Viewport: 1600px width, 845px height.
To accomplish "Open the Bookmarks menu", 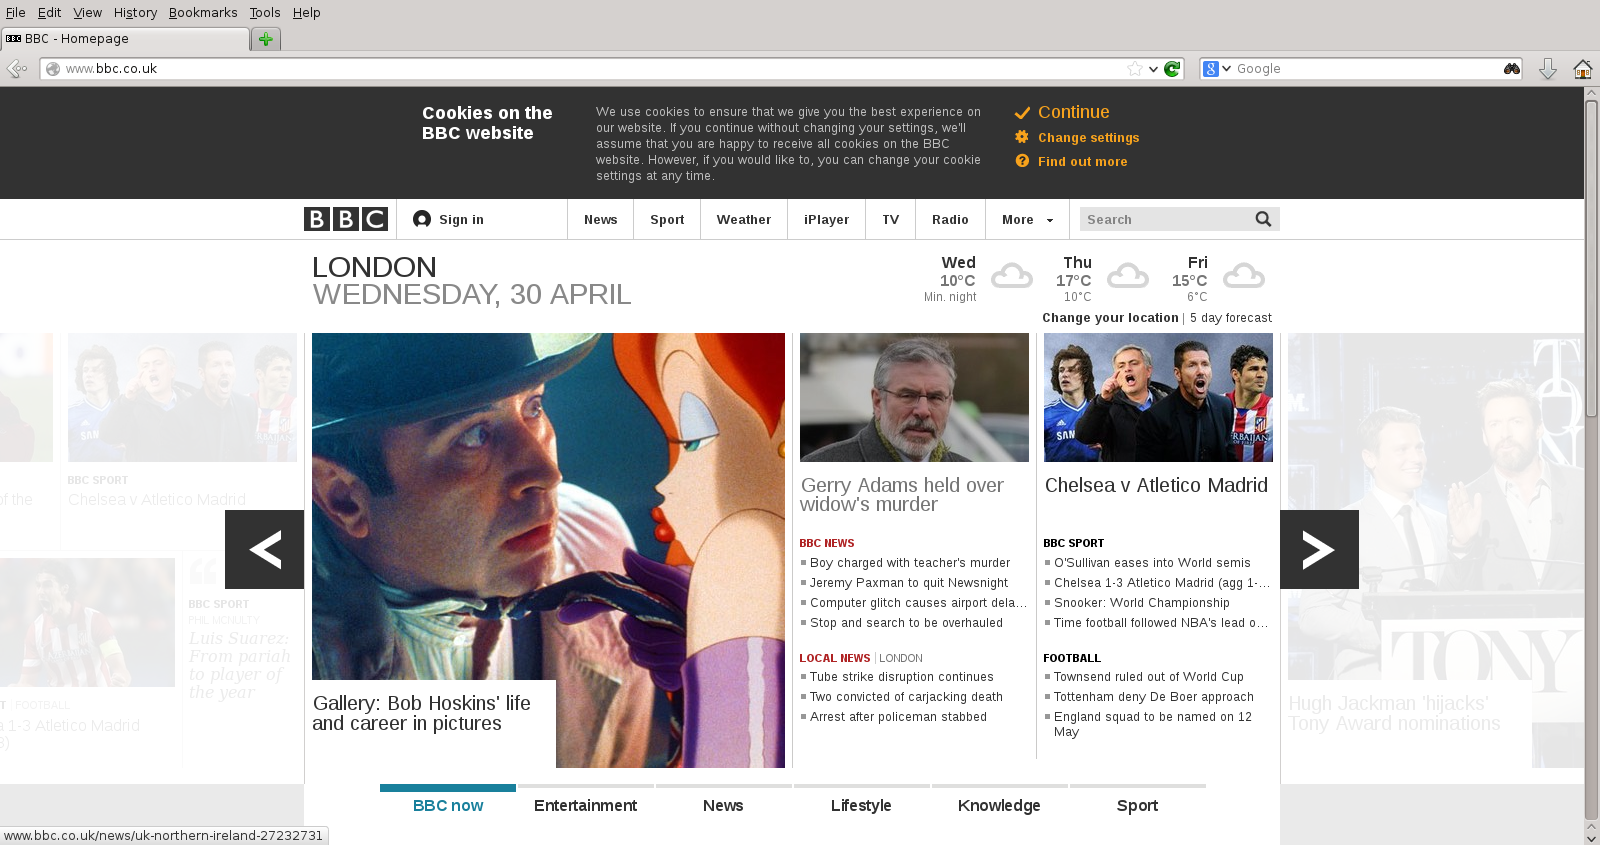I will (x=203, y=12).
